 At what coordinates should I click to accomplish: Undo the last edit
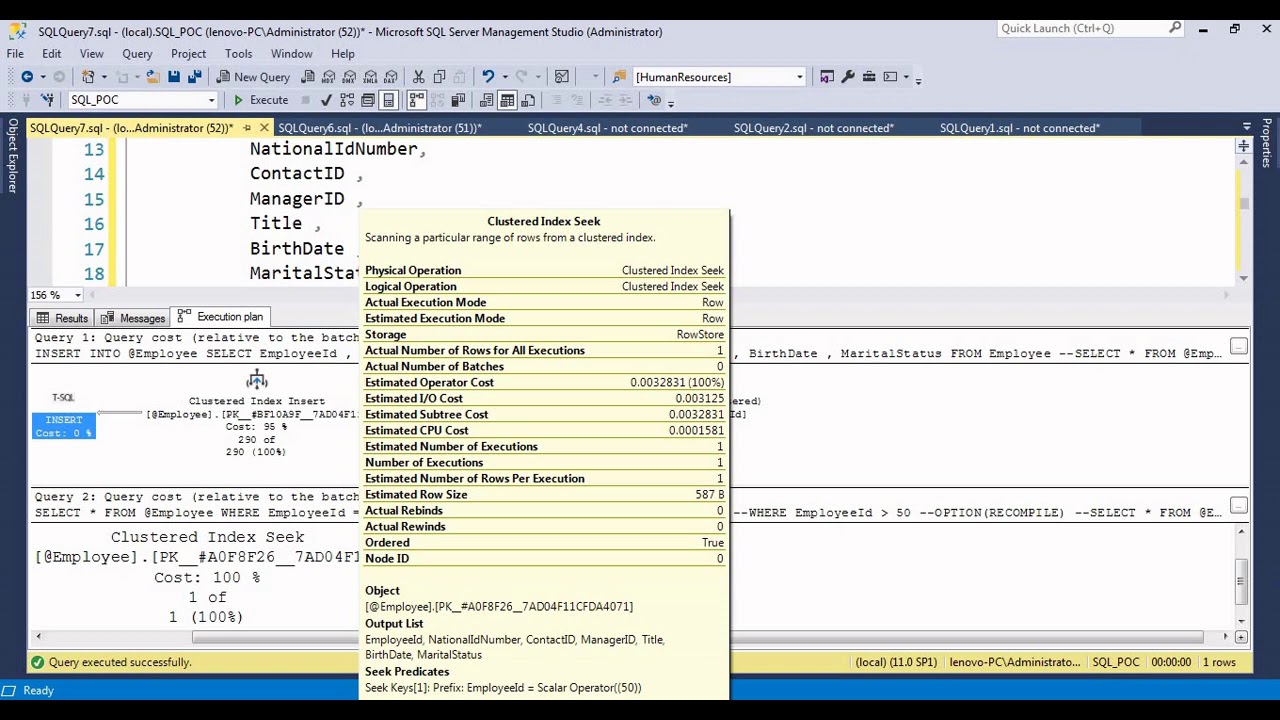click(x=487, y=77)
